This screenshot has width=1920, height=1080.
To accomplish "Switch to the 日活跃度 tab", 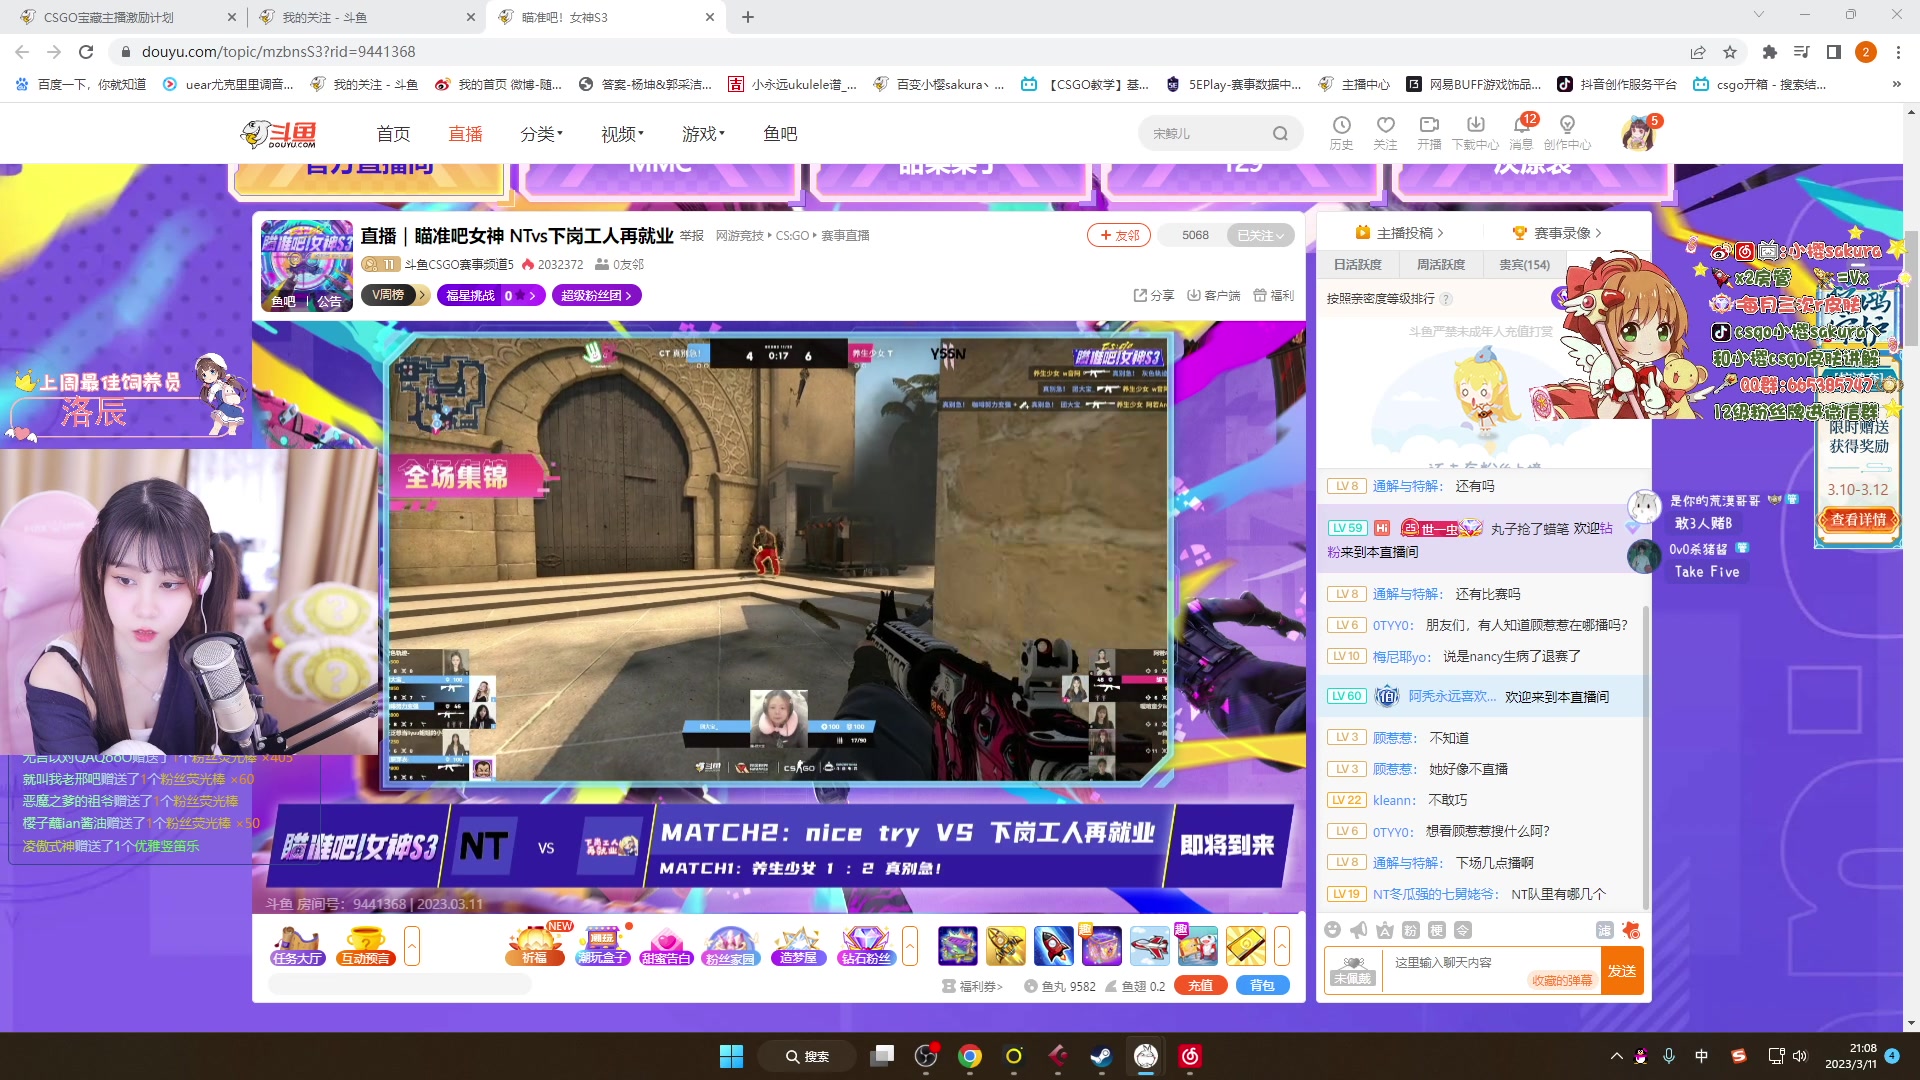I will tap(1357, 265).
